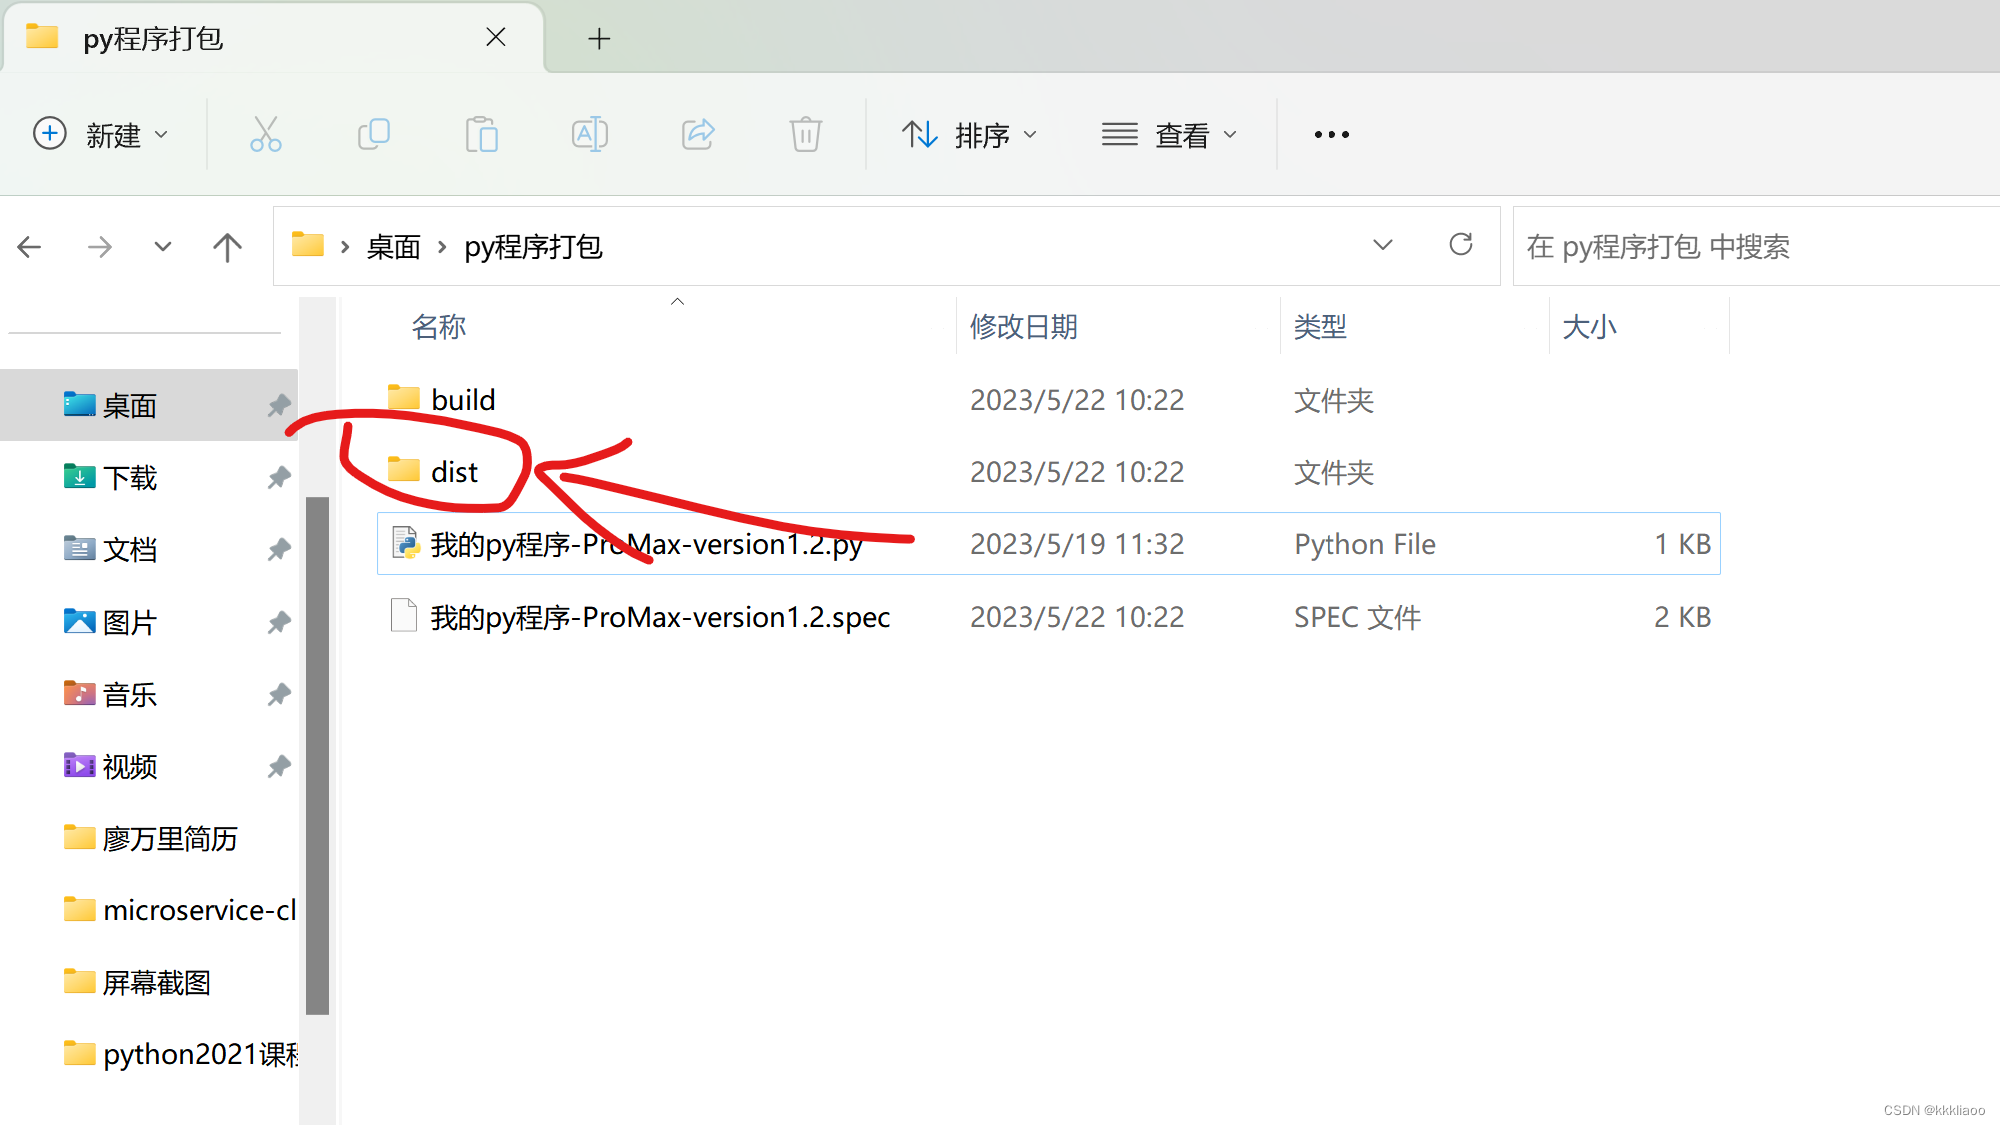Open the three-dots more options menu
Image resolution: width=2000 pixels, height=1125 pixels.
(1331, 134)
